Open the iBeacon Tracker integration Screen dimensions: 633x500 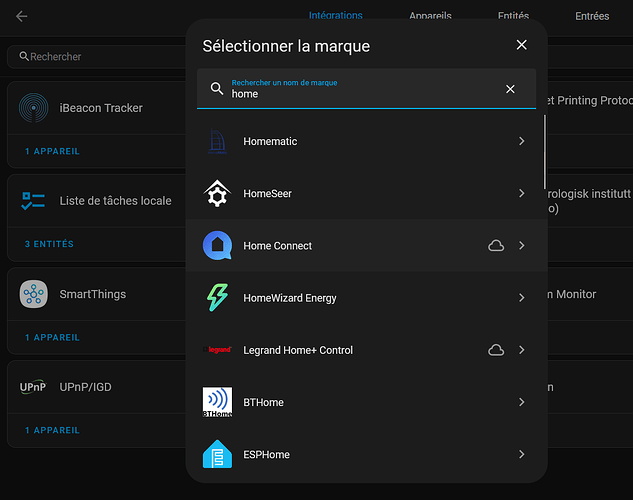[101, 108]
